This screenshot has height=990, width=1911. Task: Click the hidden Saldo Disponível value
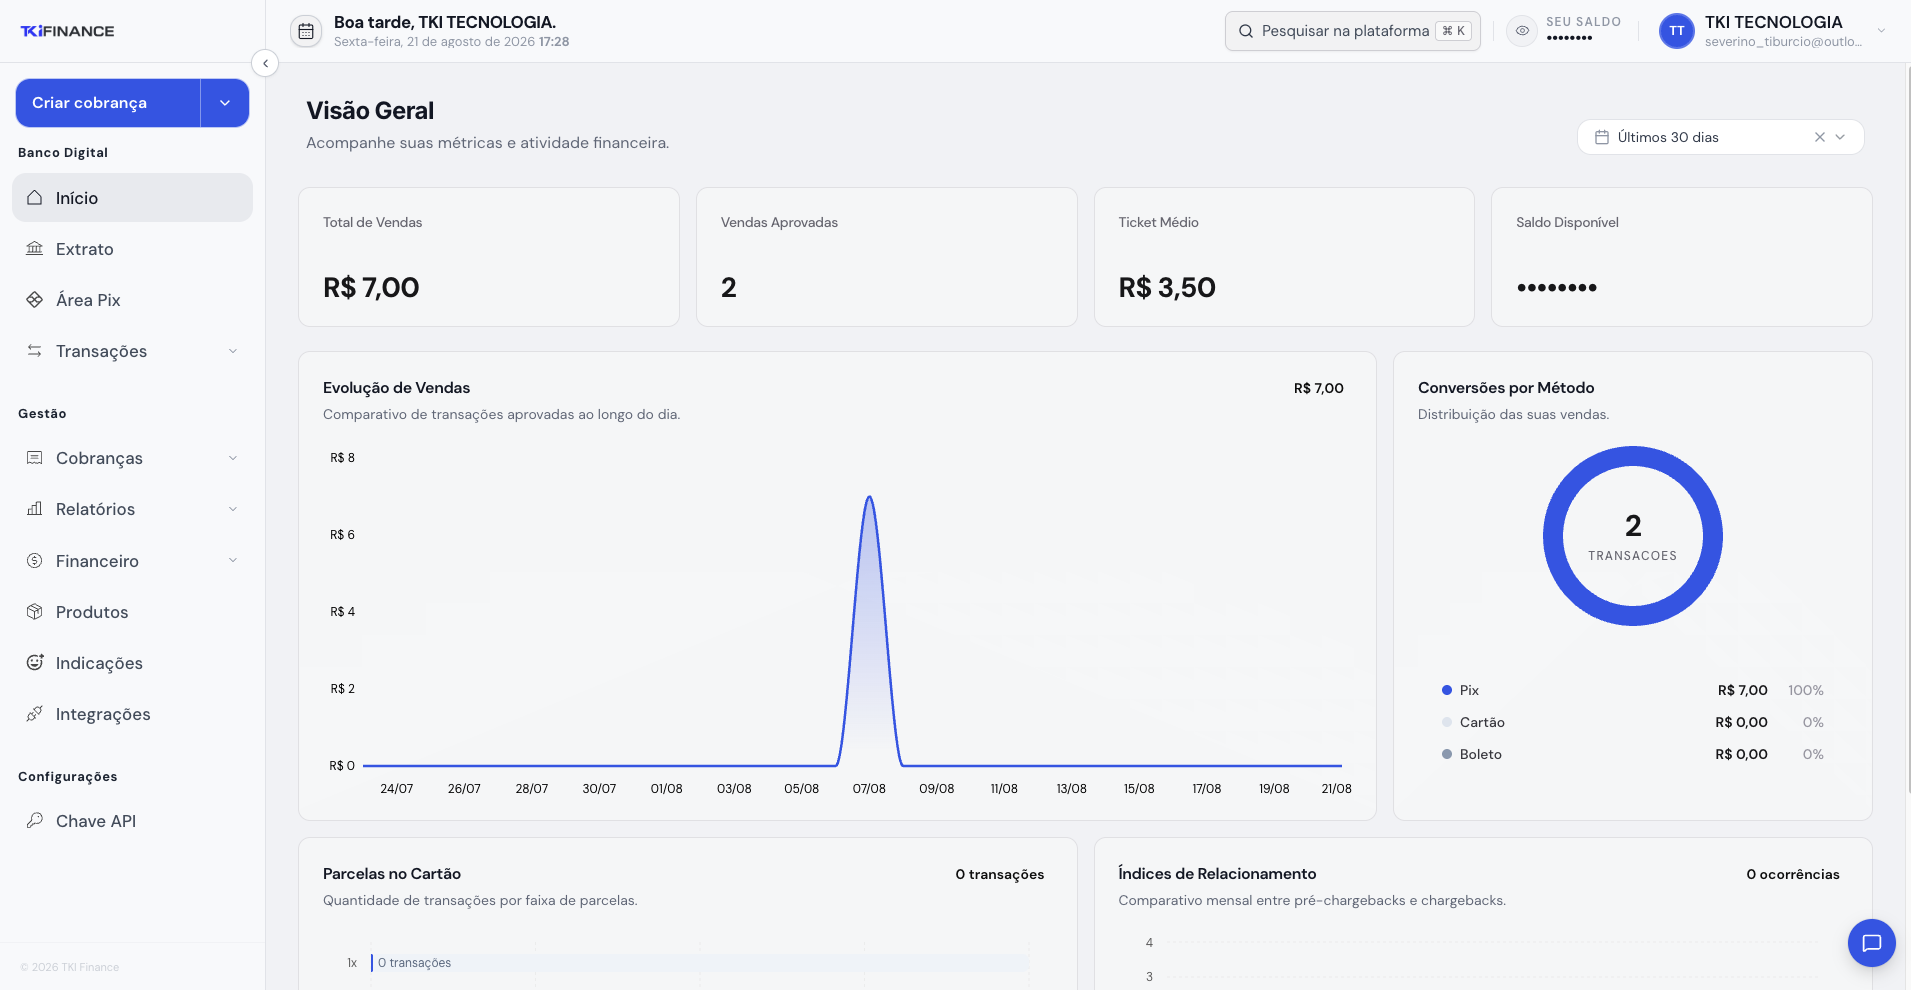1557,288
